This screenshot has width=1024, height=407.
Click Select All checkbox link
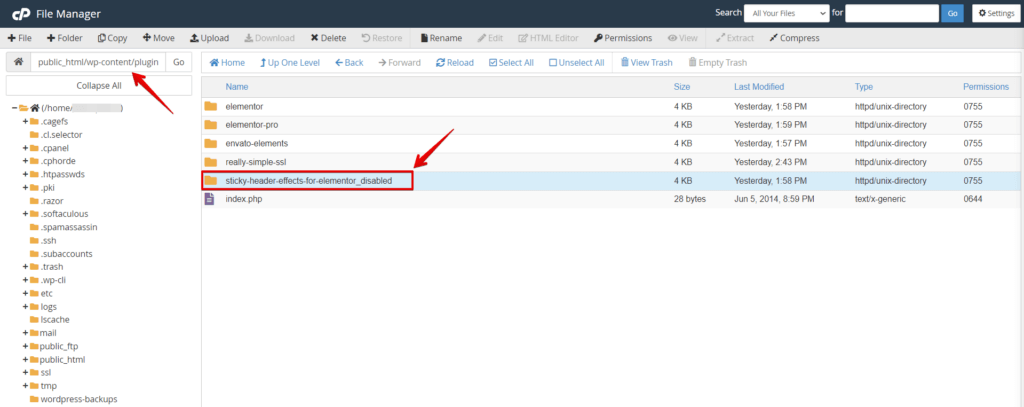pyautogui.click(x=511, y=63)
